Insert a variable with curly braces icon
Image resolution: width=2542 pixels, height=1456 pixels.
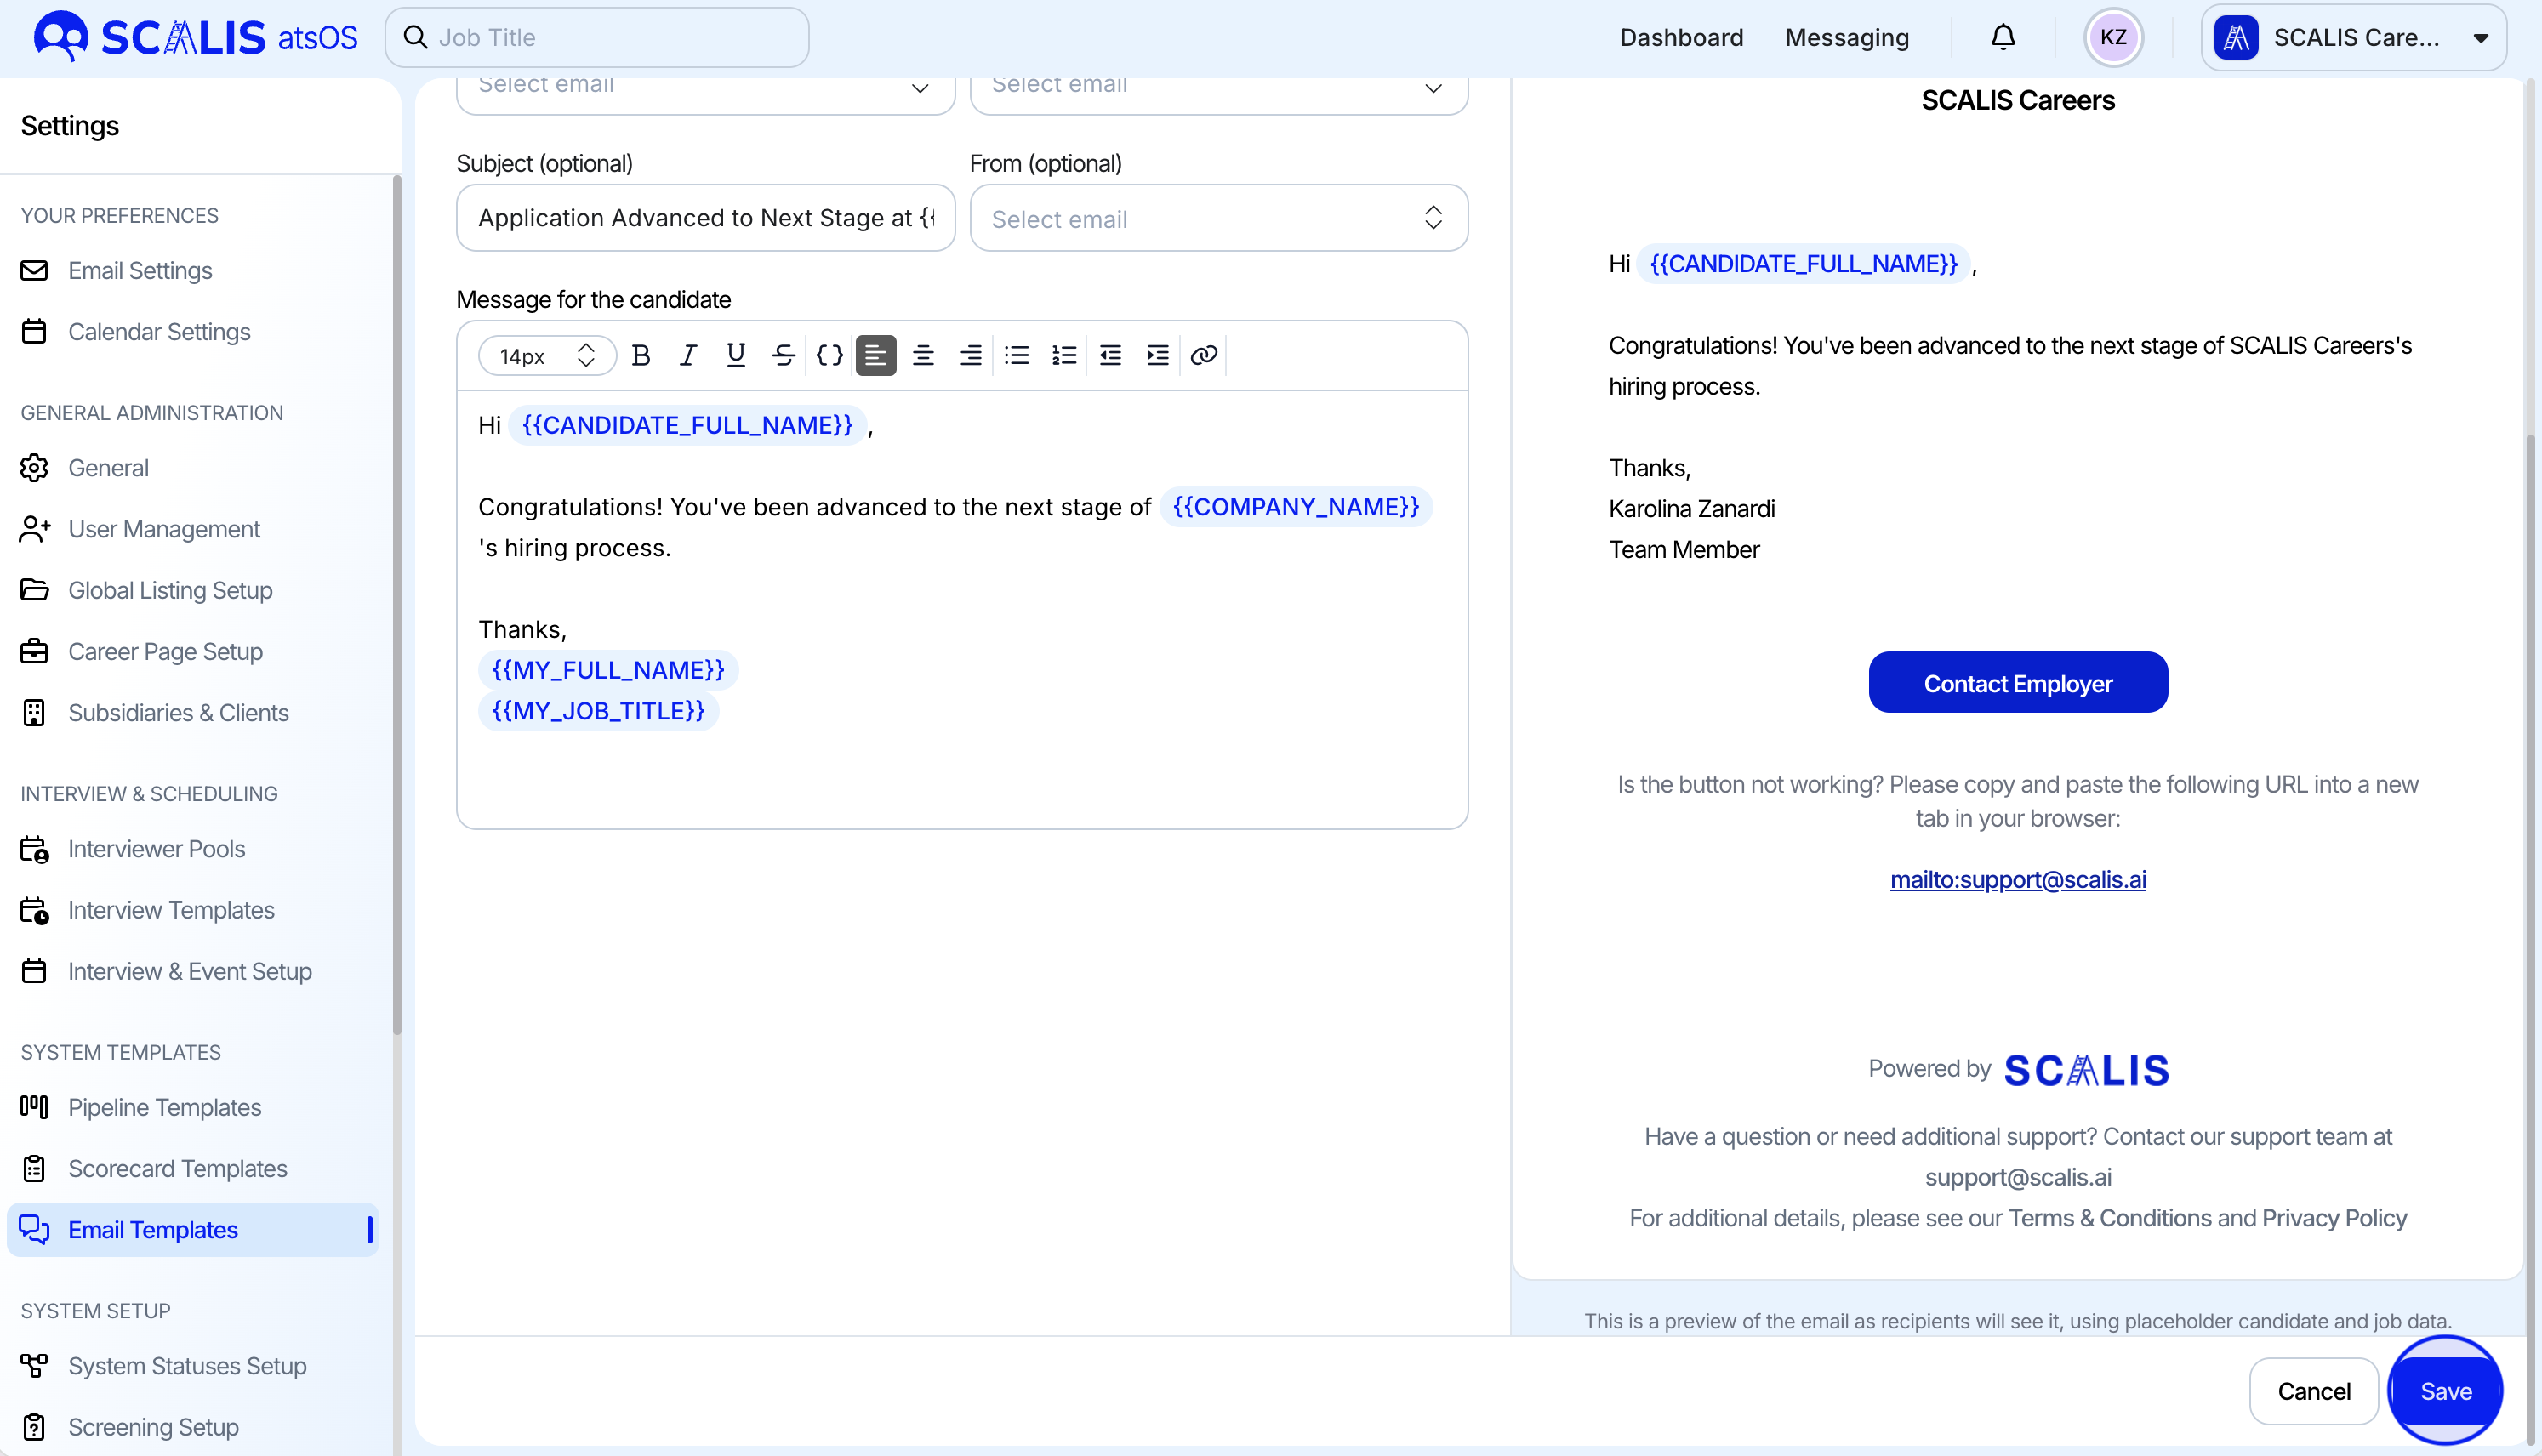(x=829, y=355)
